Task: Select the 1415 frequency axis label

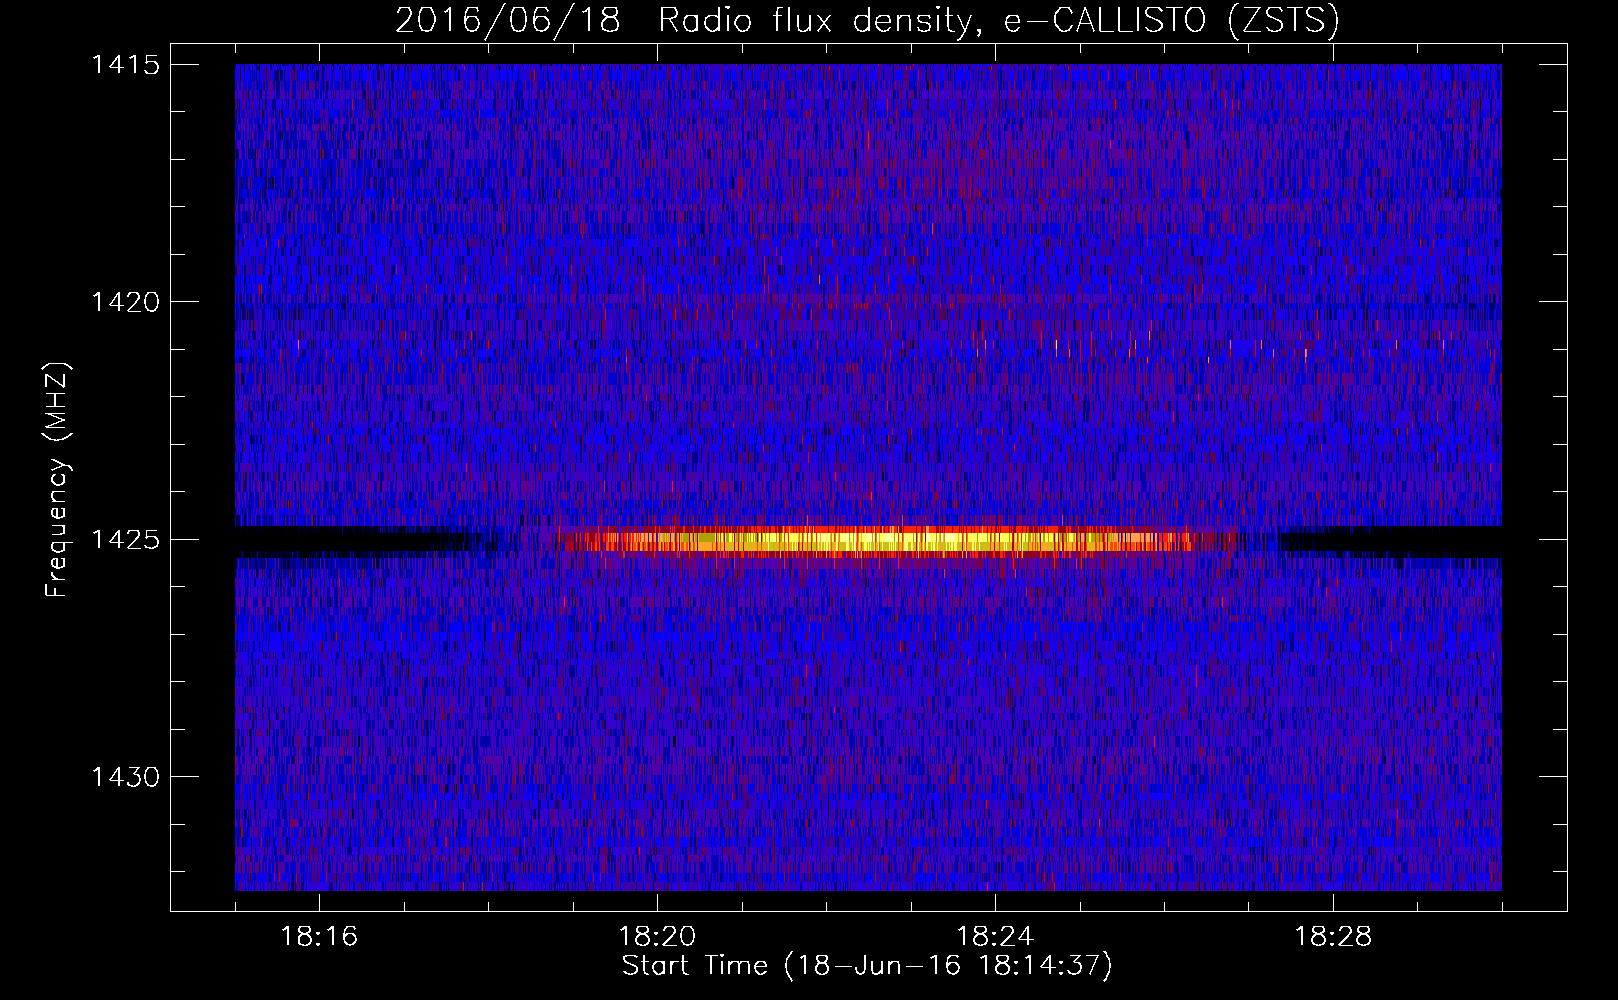Action: 125,65
